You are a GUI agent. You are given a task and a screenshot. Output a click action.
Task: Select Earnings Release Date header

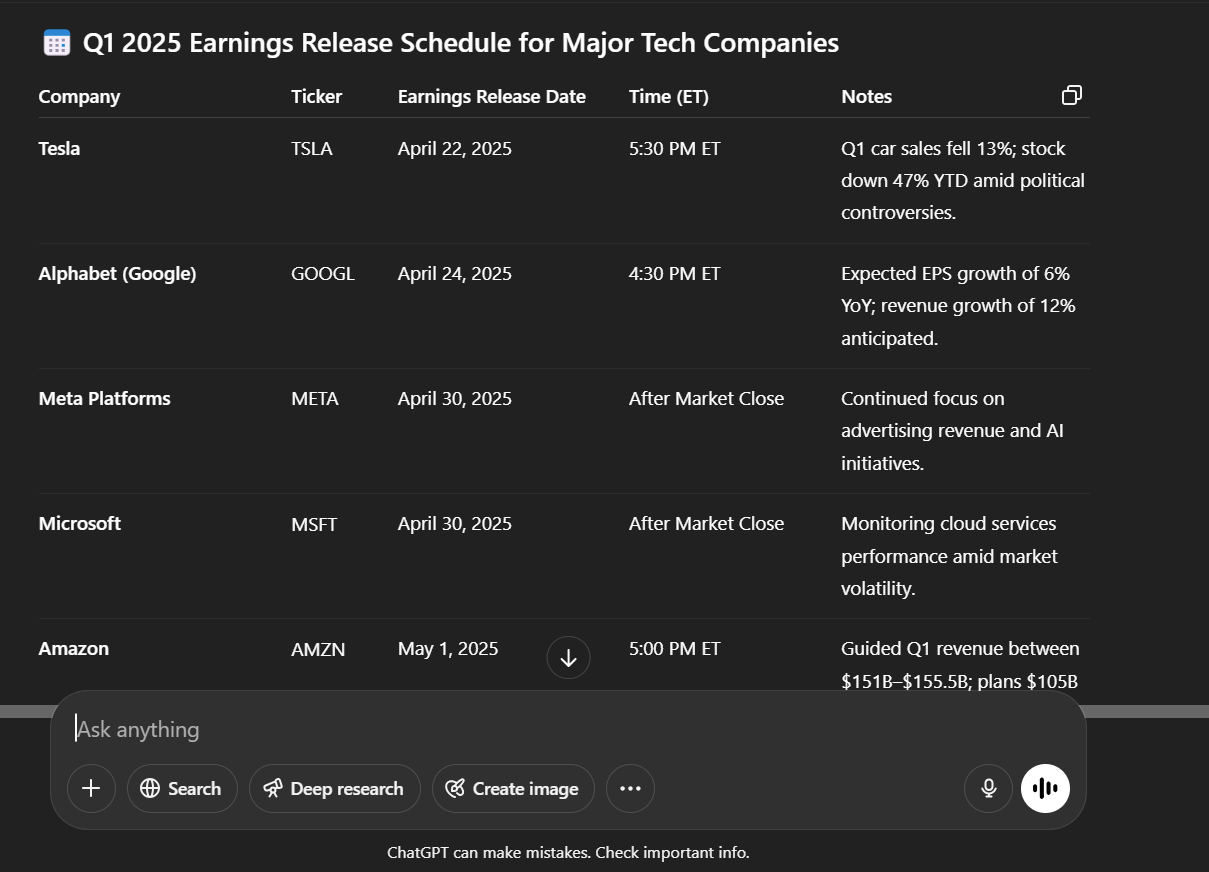click(x=491, y=97)
